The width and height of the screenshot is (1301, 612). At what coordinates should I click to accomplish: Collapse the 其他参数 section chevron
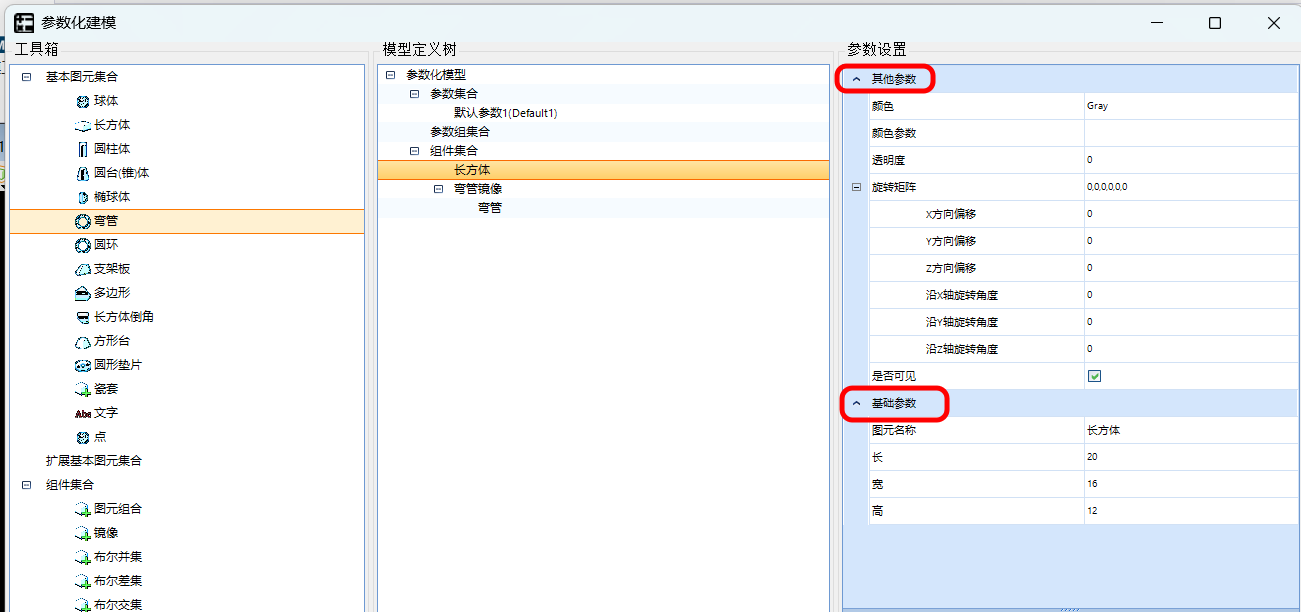click(856, 78)
